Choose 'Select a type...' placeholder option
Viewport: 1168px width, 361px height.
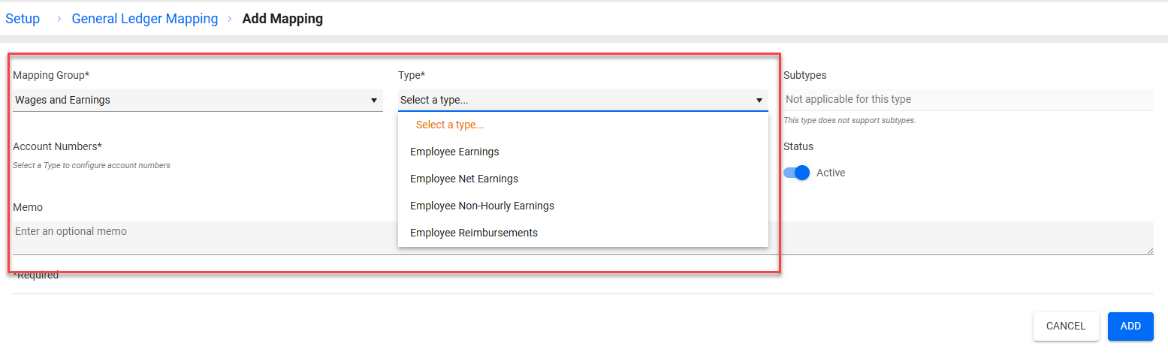(x=583, y=125)
